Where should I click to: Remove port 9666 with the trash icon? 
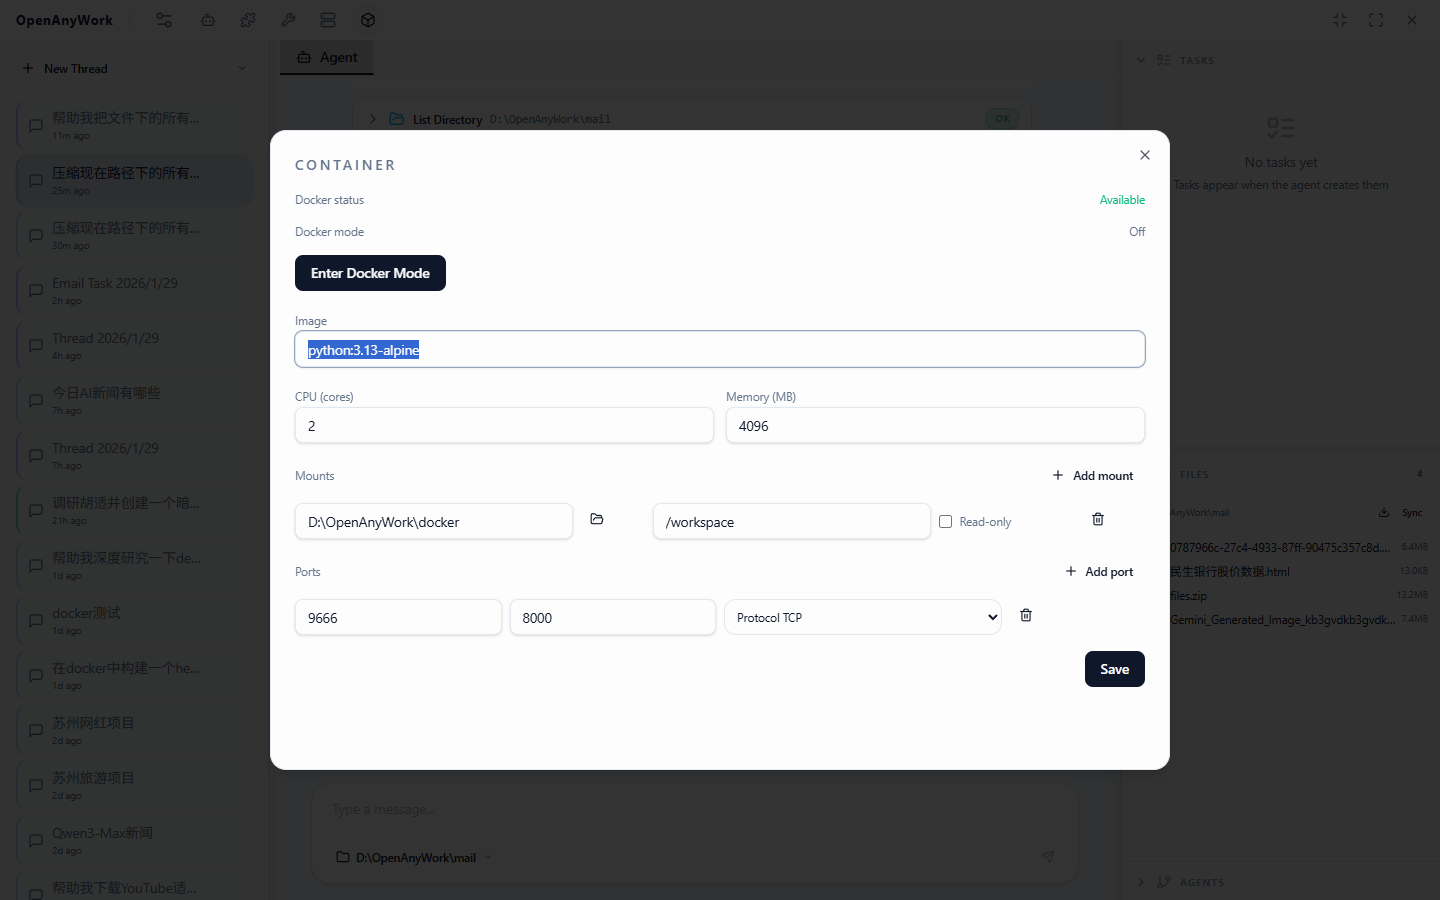click(x=1025, y=615)
